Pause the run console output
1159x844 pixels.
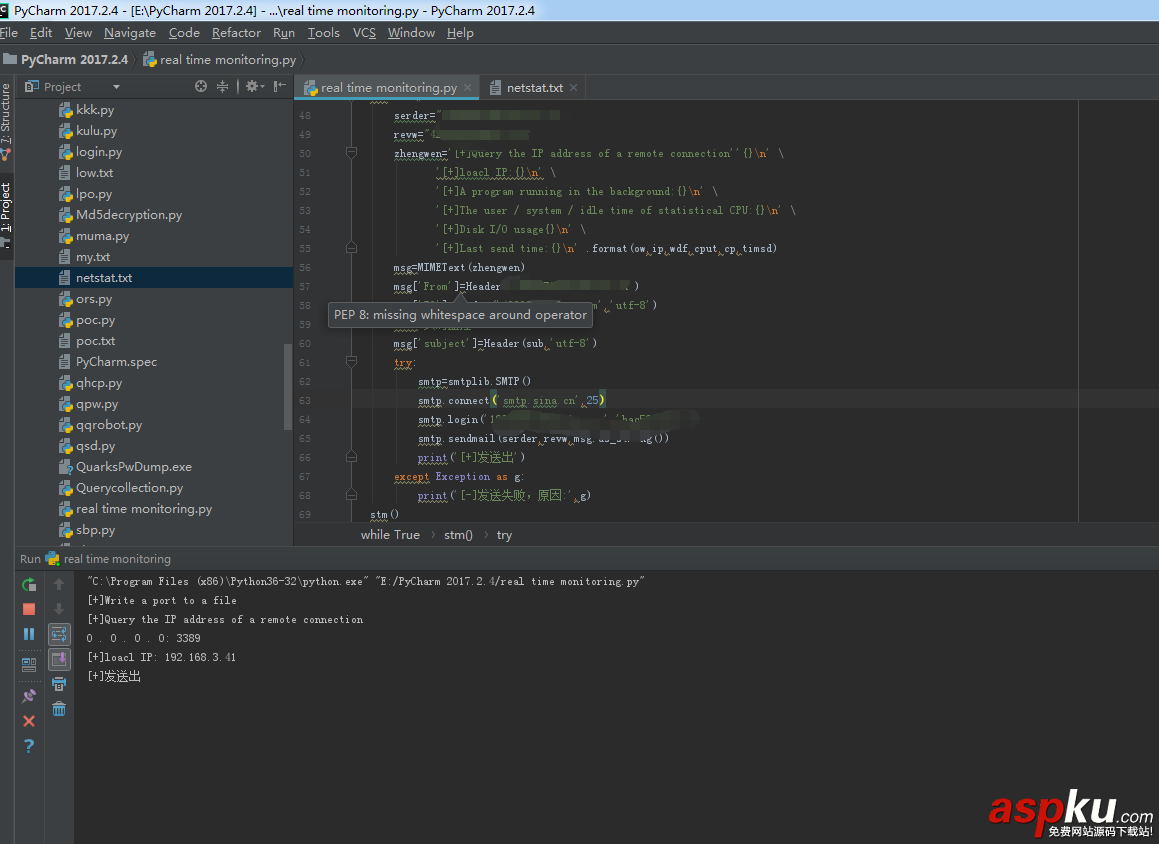coord(29,633)
